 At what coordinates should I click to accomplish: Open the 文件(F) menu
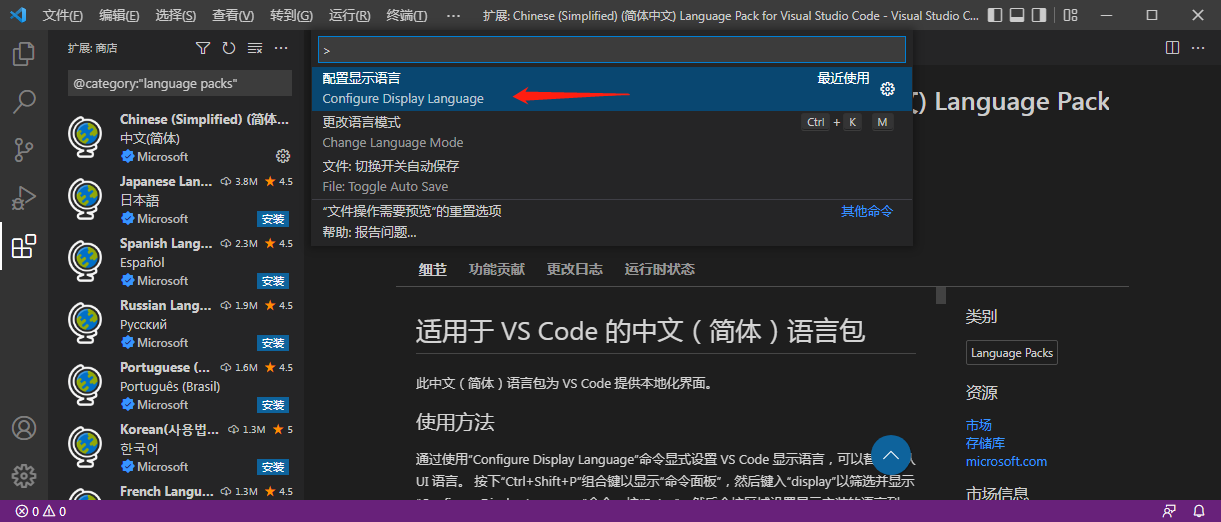pos(63,16)
